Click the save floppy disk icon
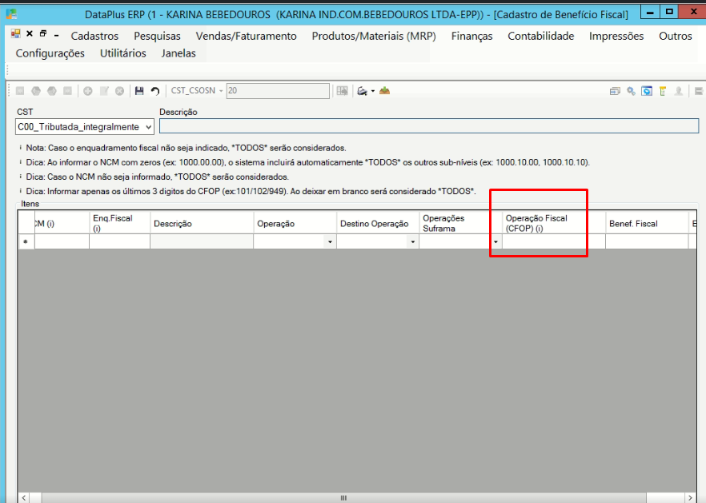The height and width of the screenshot is (503, 706). click(139, 91)
